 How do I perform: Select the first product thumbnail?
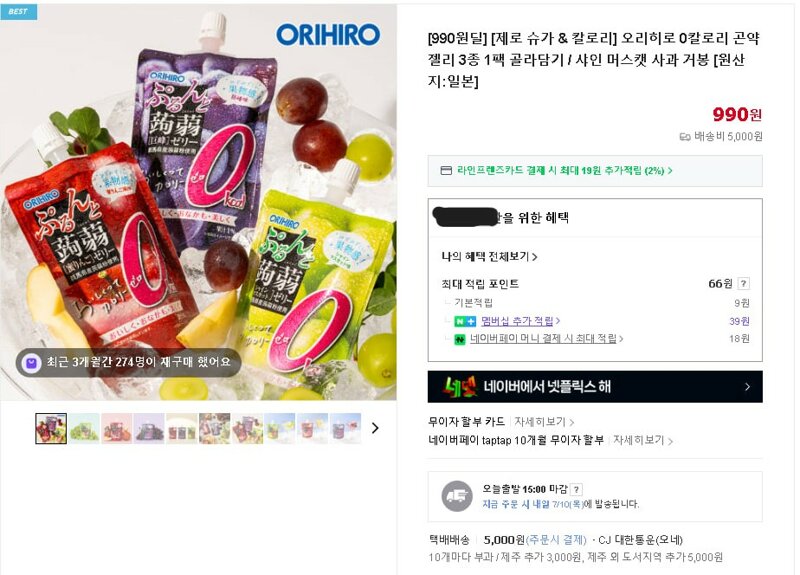51,429
